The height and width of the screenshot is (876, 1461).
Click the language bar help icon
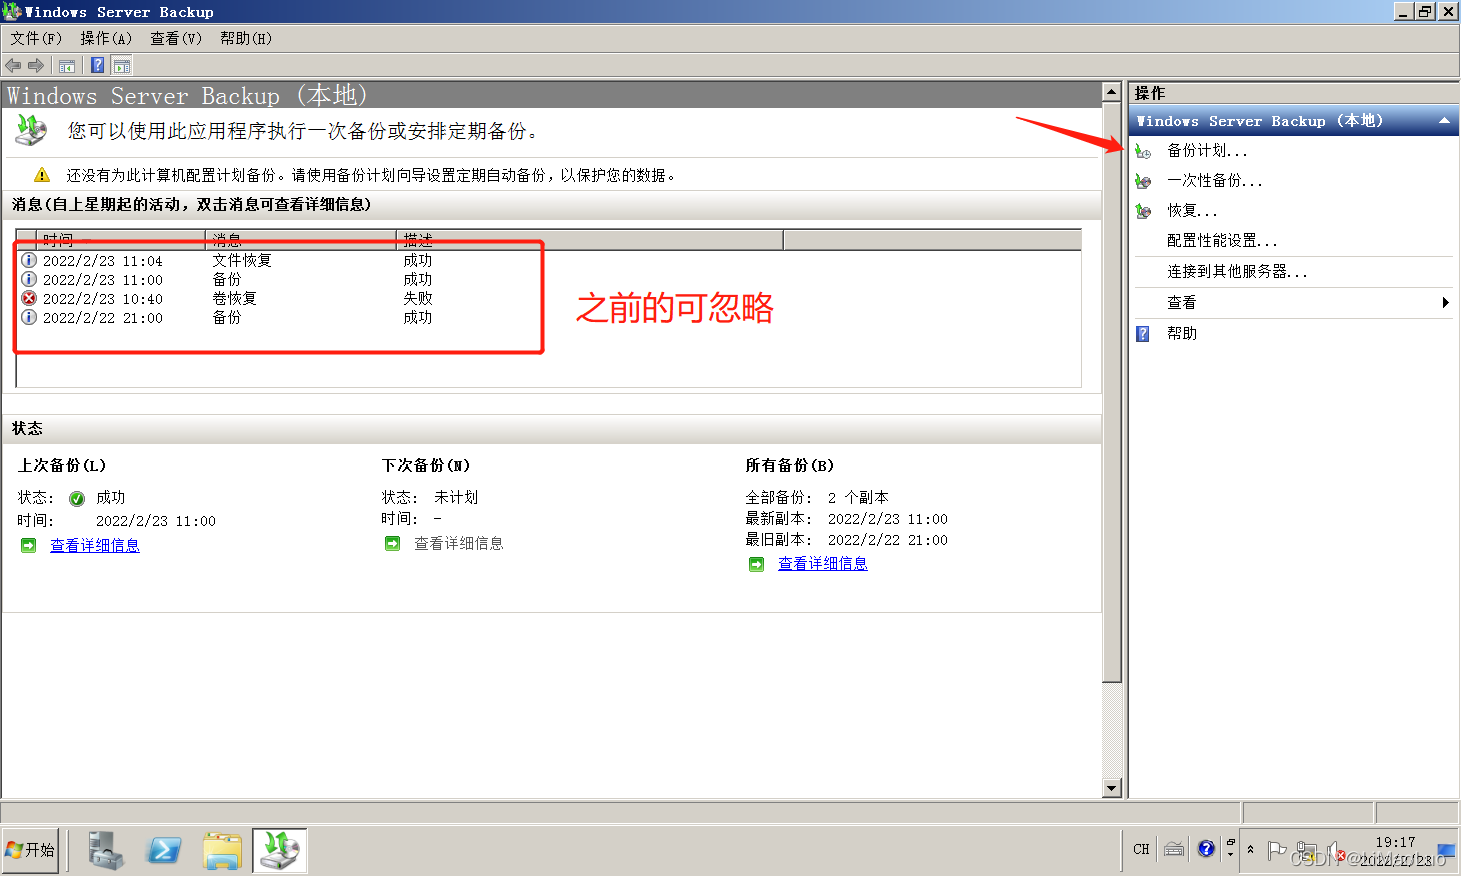click(1206, 849)
